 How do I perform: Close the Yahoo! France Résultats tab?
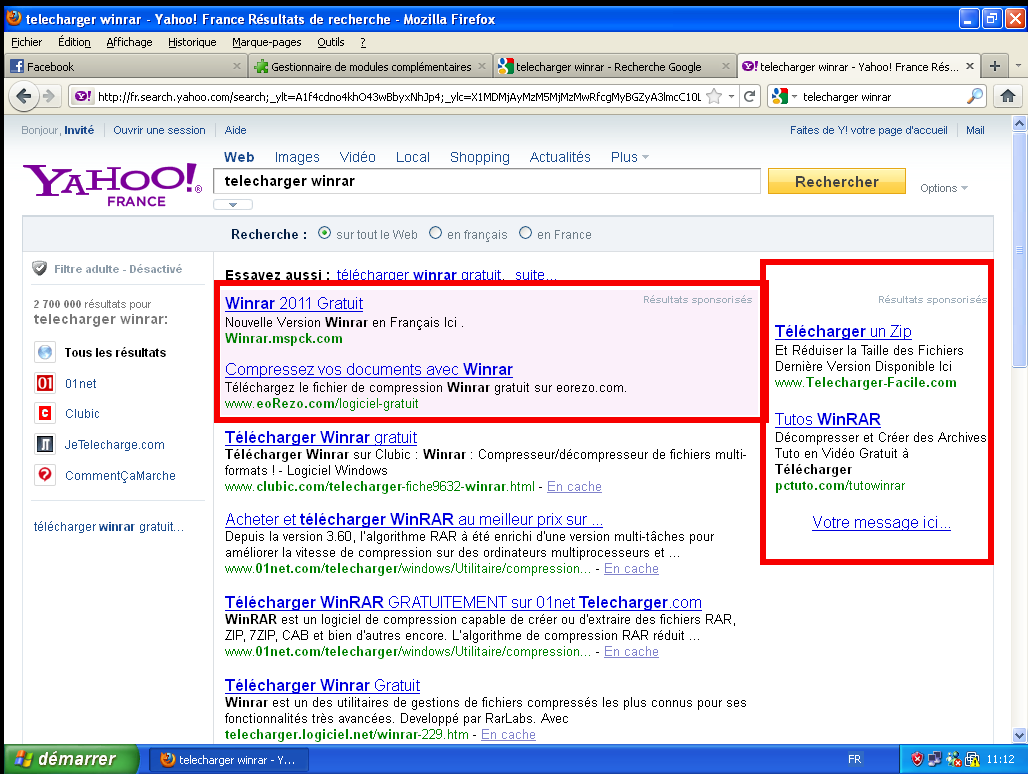pyautogui.click(x=970, y=66)
